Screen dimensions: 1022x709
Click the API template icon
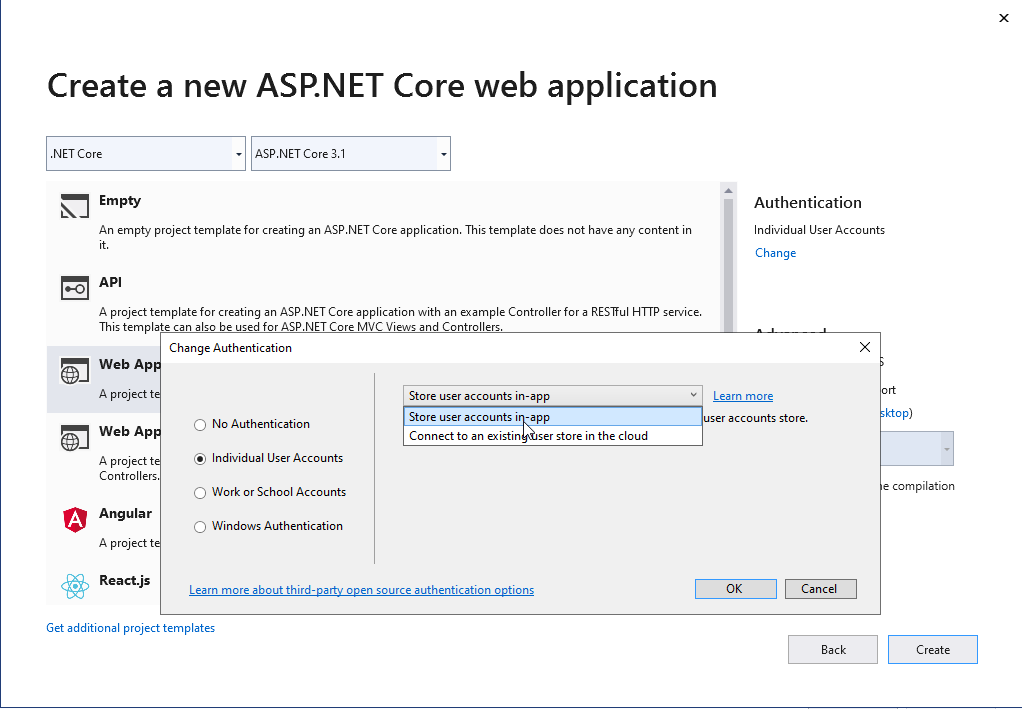[x=76, y=289]
